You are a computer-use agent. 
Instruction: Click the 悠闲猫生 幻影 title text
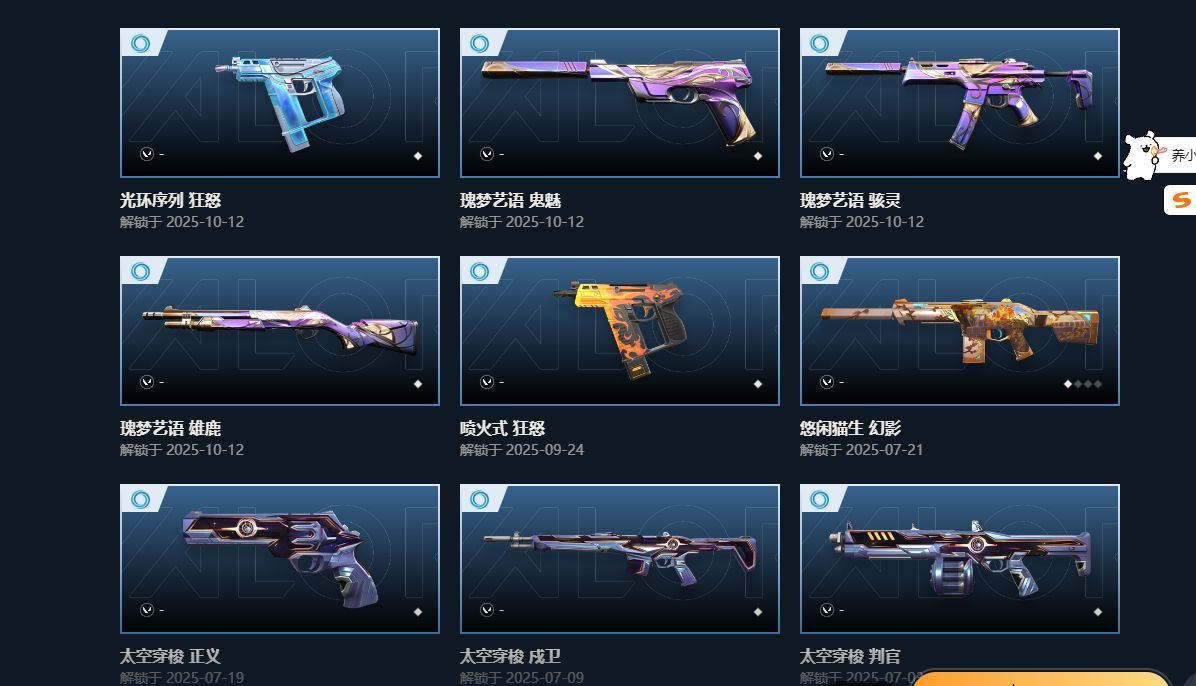[850, 428]
